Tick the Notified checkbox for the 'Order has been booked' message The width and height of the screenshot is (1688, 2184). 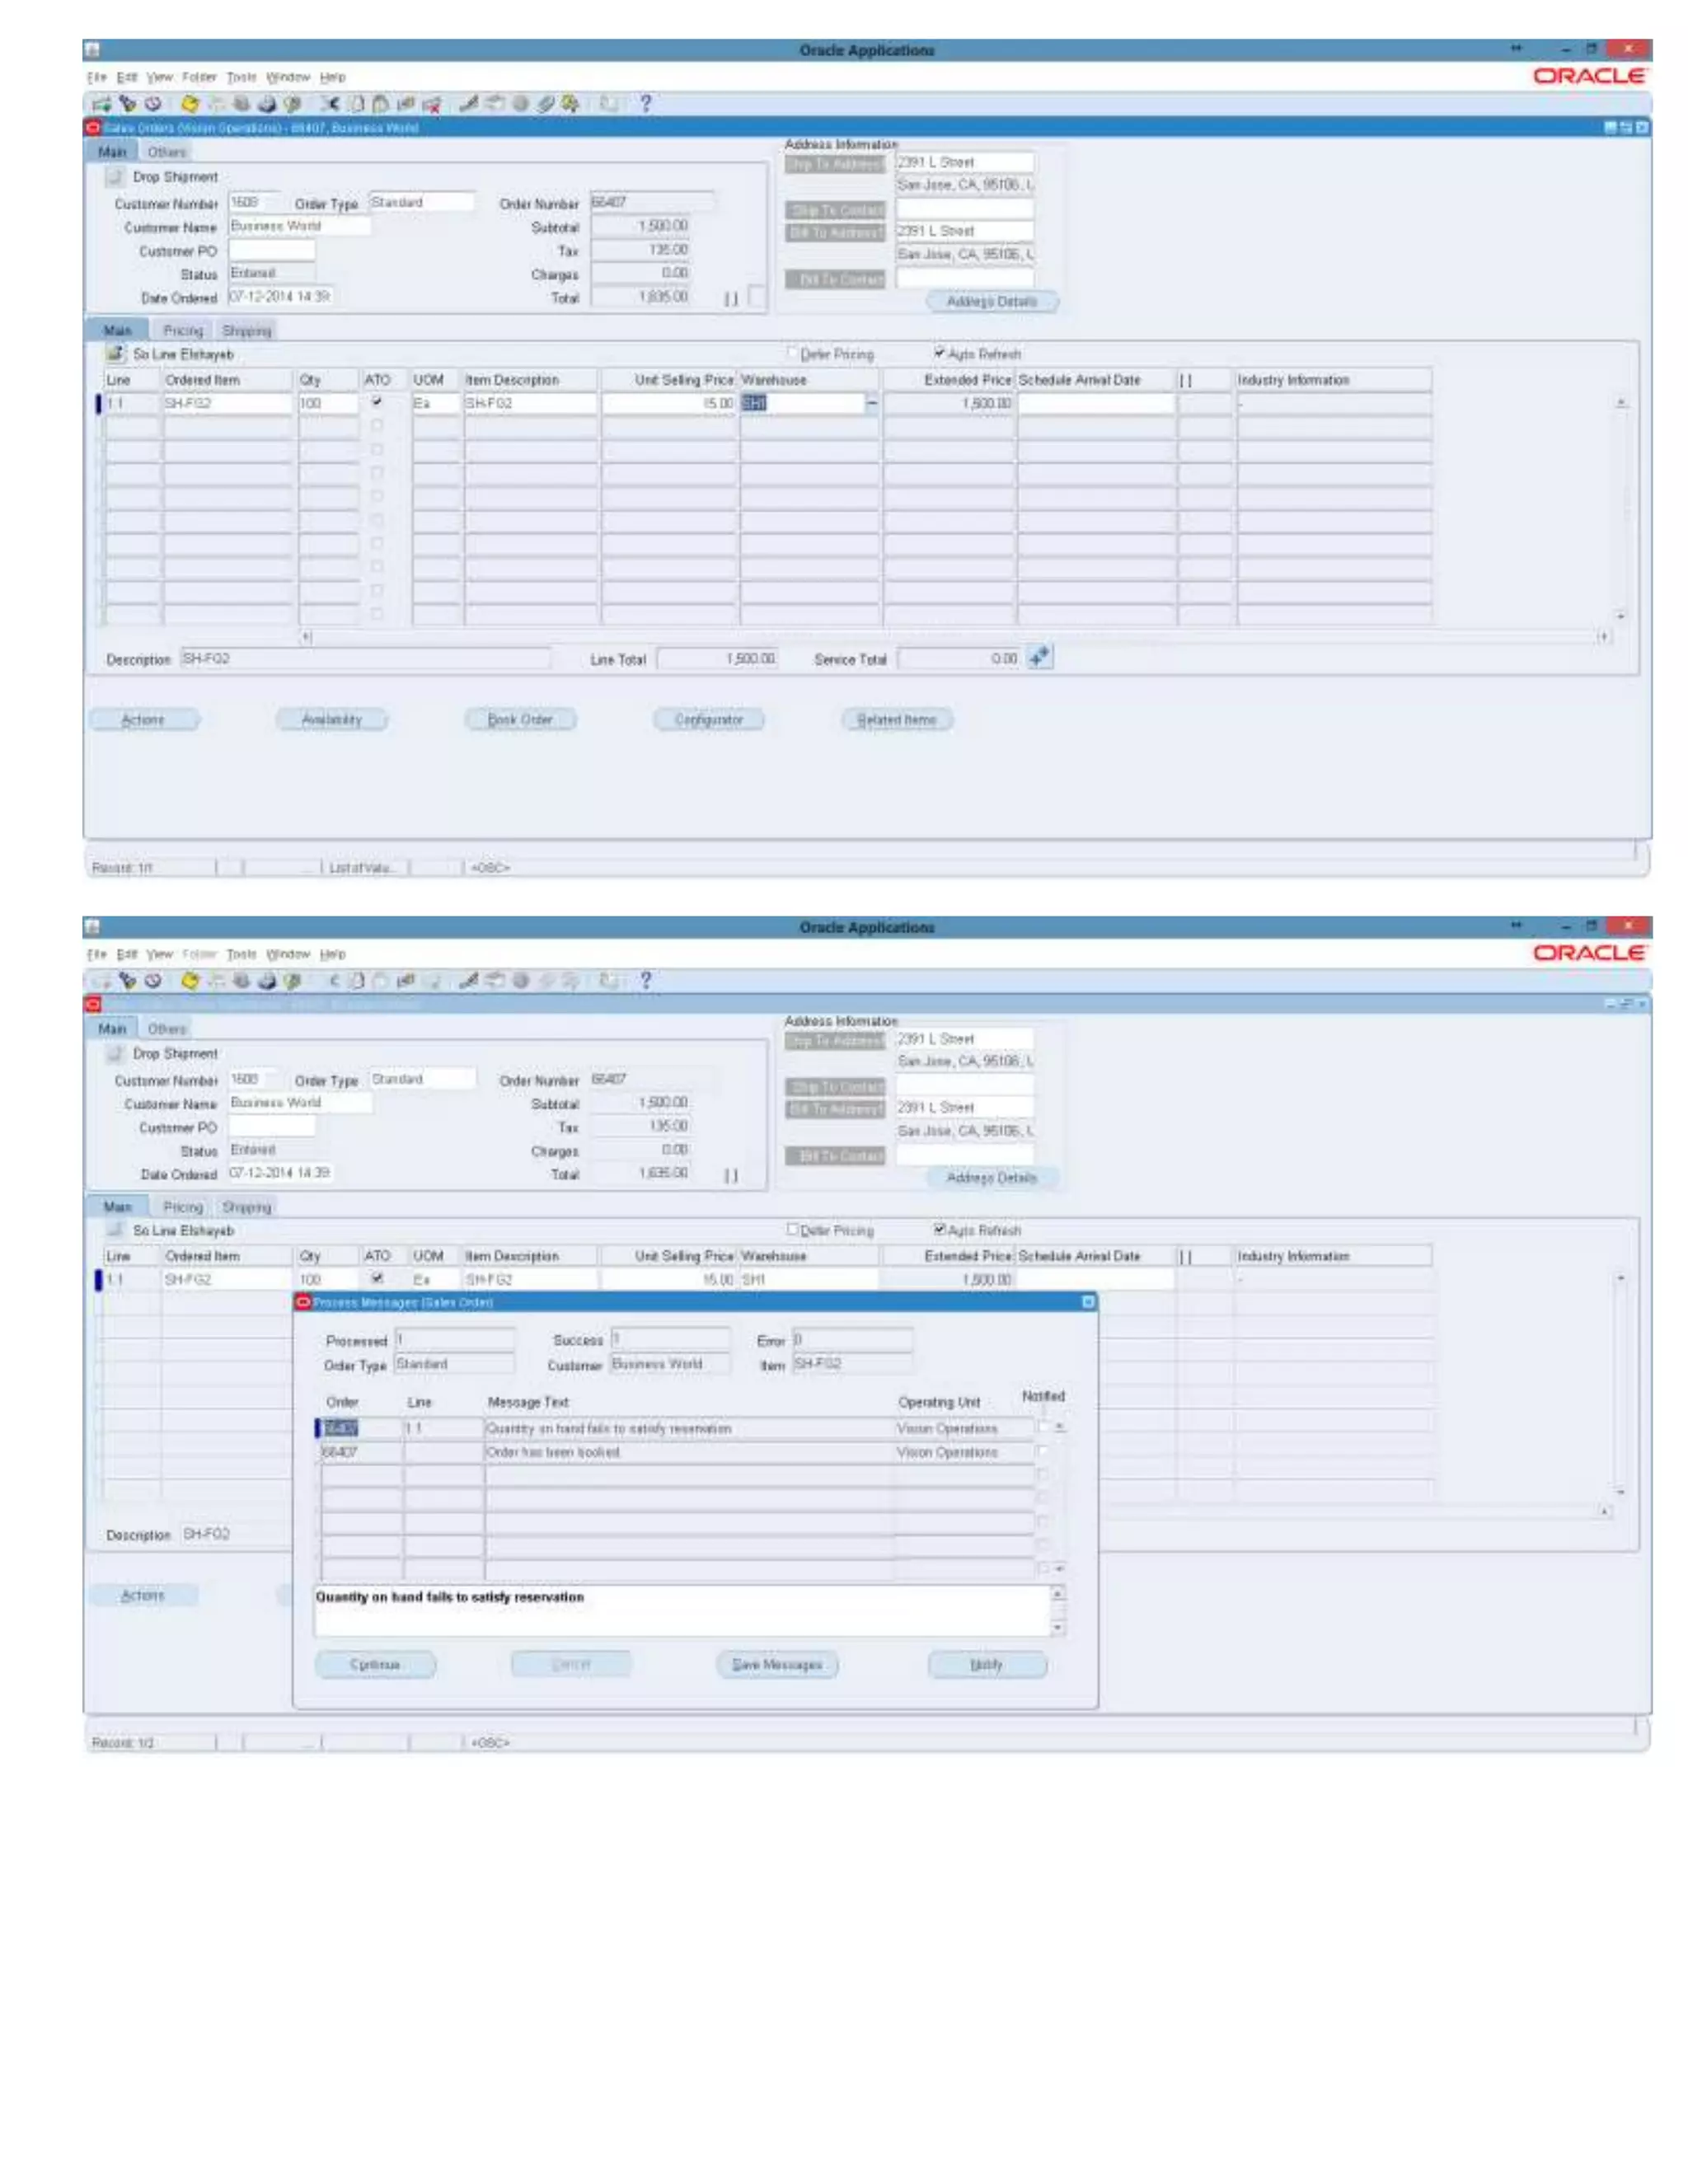[1044, 1451]
